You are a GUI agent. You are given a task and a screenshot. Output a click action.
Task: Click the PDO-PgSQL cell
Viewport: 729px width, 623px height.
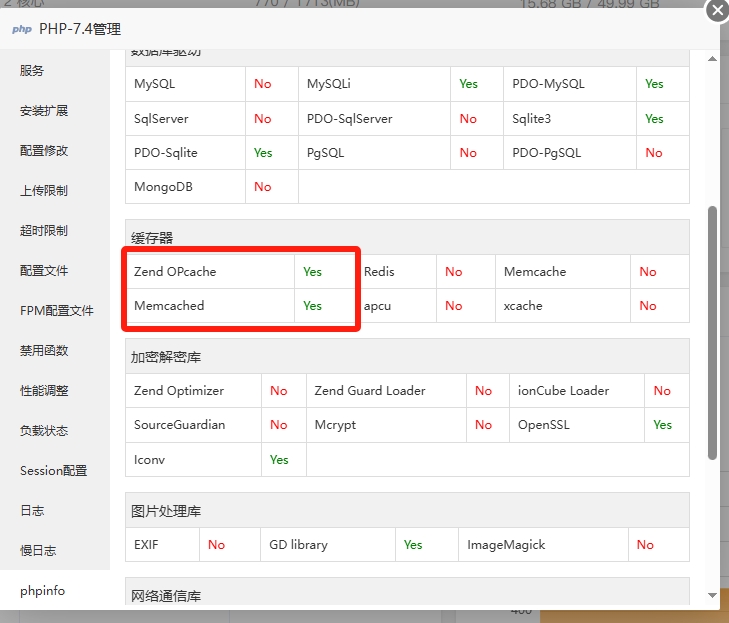(570, 152)
